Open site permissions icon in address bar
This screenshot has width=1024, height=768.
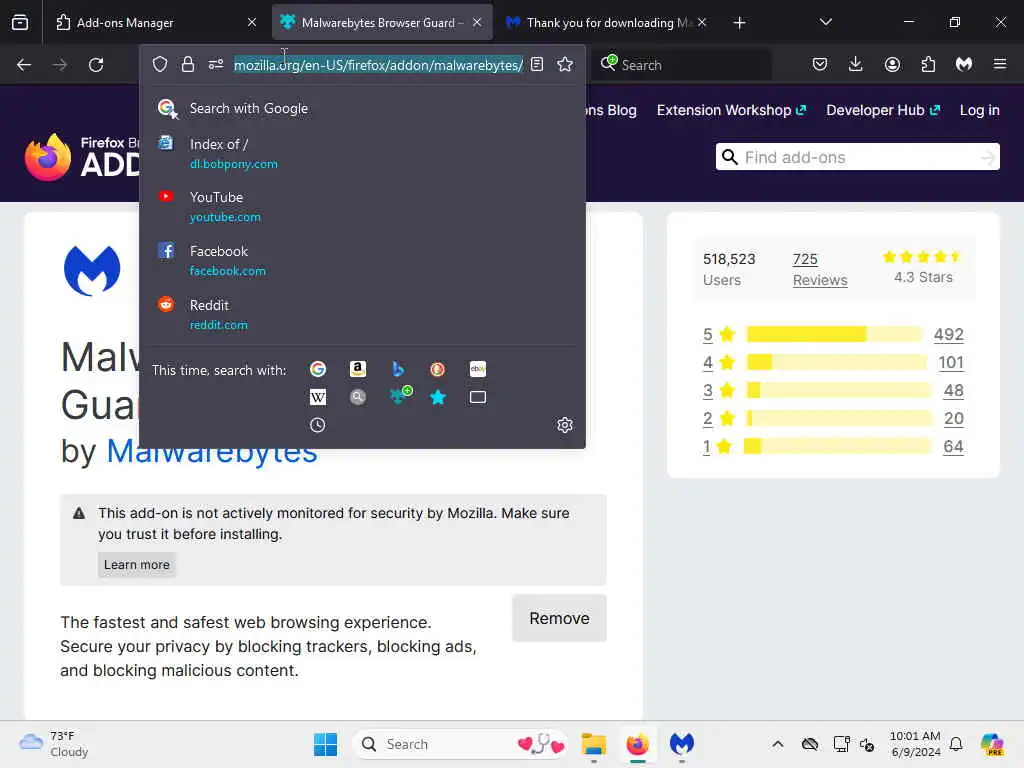(216, 64)
